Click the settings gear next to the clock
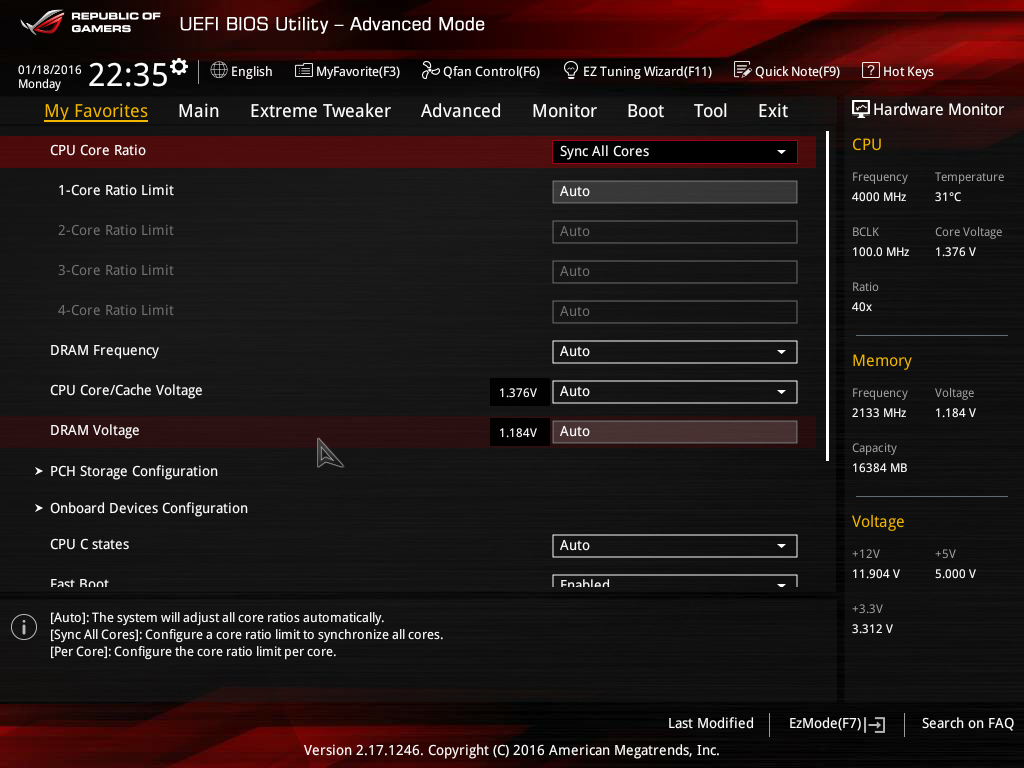The width and height of the screenshot is (1024, 768). coord(179,67)
